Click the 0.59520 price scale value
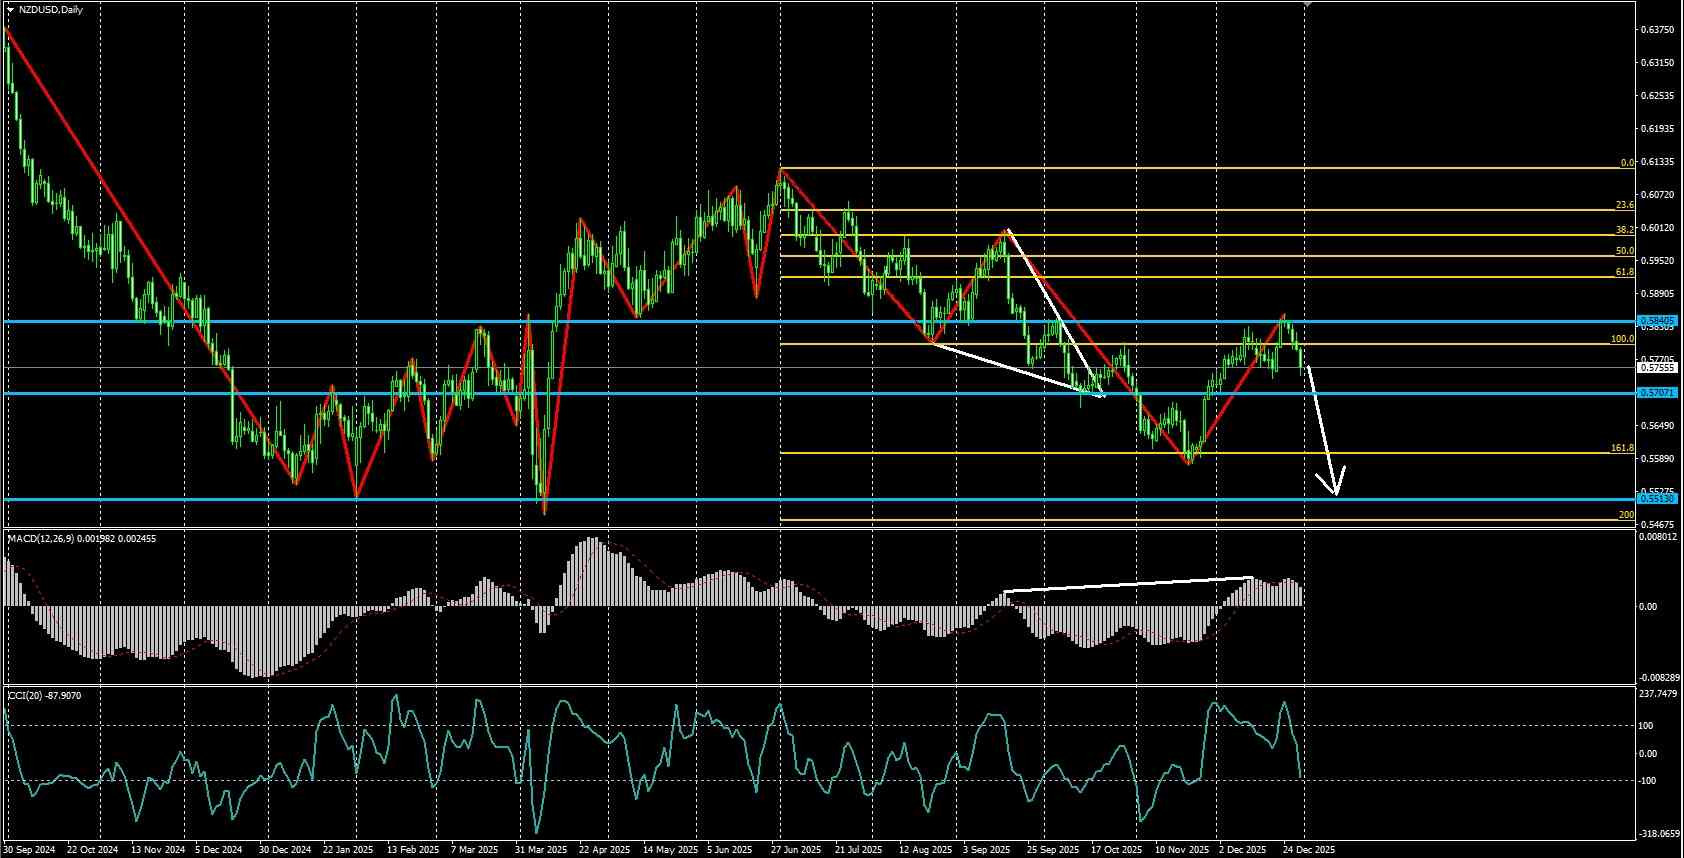Screen dimensions: 1684x858 click(x=1657, y=261)
